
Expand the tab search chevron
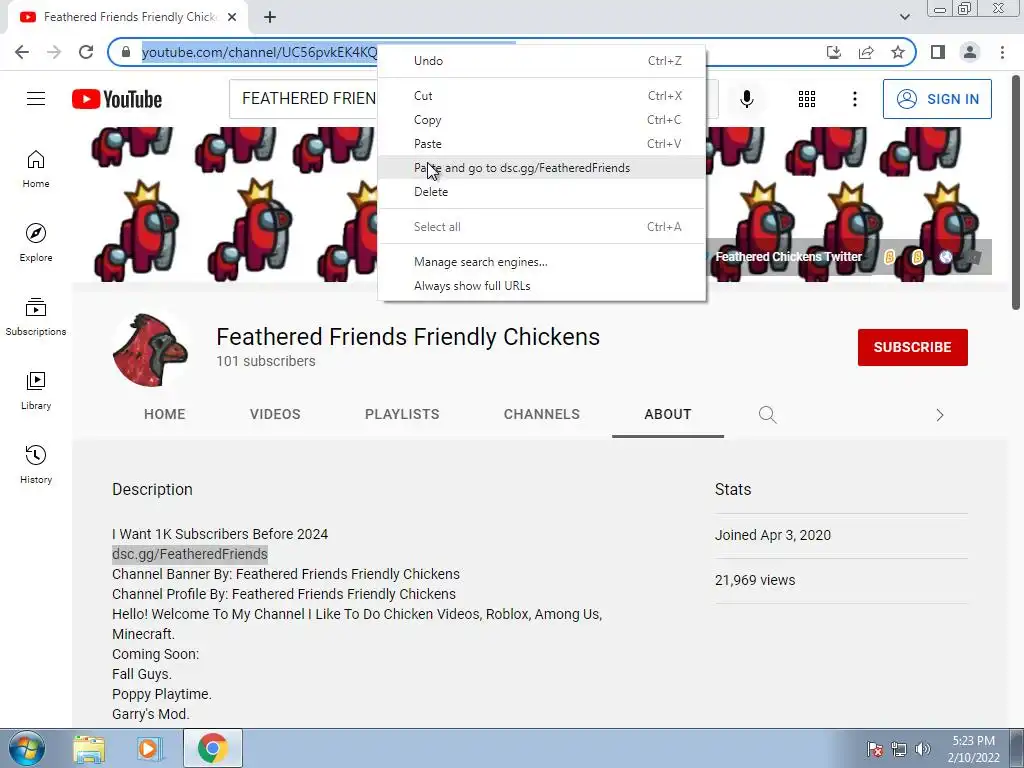(904, 17)
